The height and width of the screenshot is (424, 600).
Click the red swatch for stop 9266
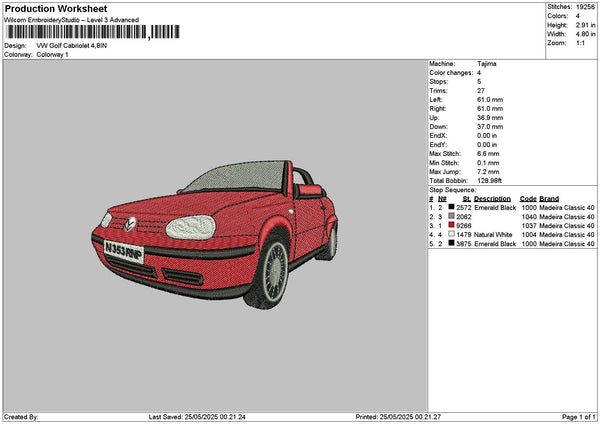452,225
